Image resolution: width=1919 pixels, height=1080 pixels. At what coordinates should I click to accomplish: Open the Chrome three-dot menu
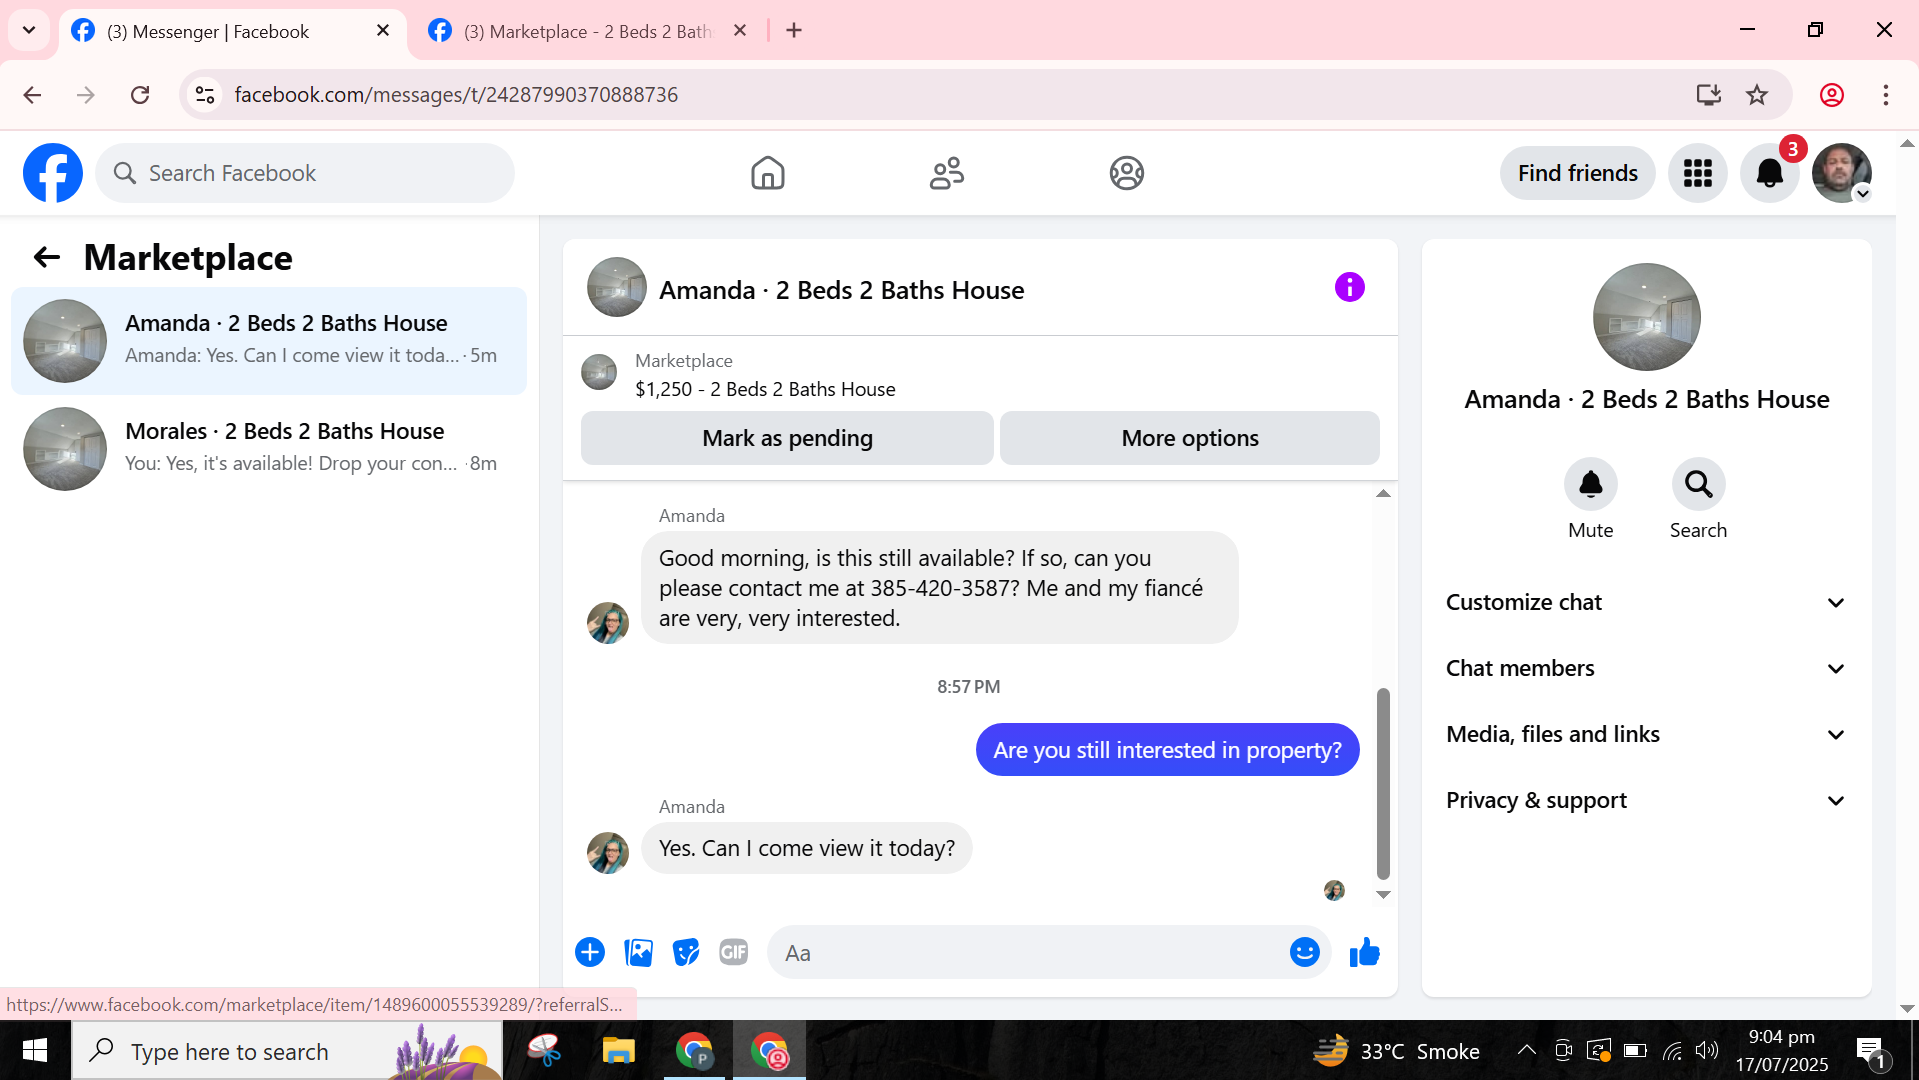tap(1885, 95)
